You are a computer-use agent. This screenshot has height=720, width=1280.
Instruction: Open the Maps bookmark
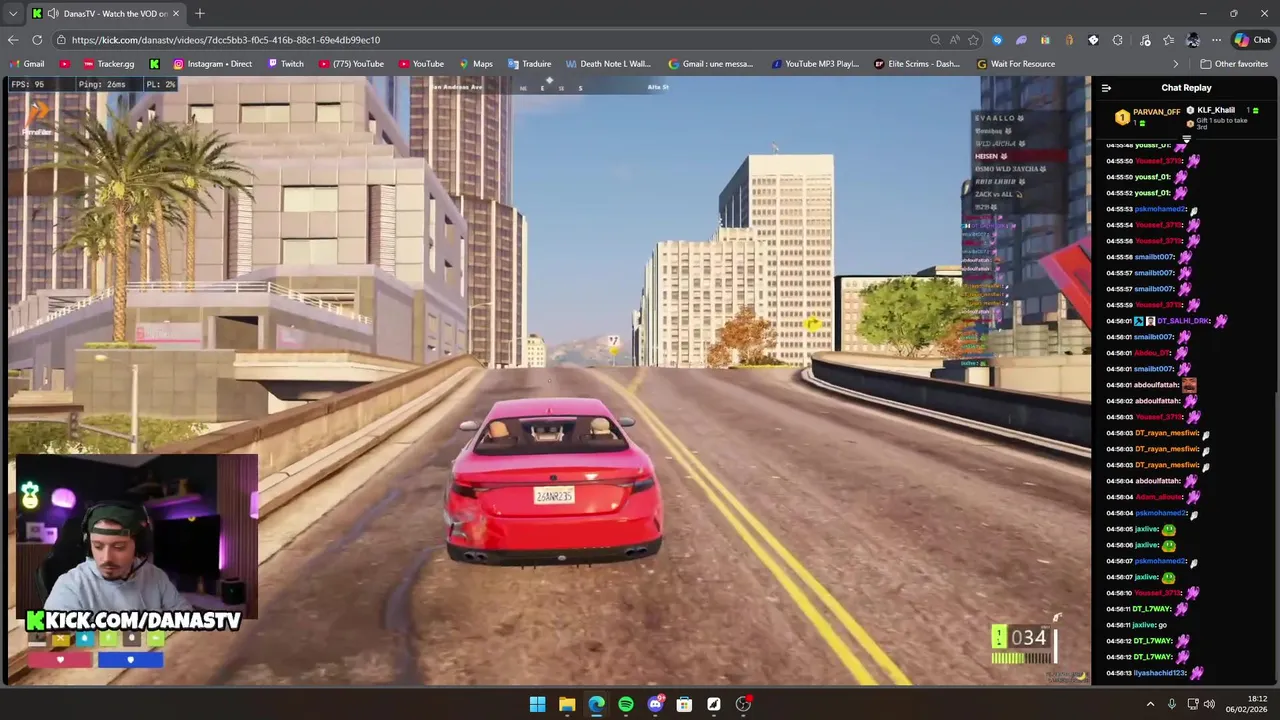coord(476,64)
